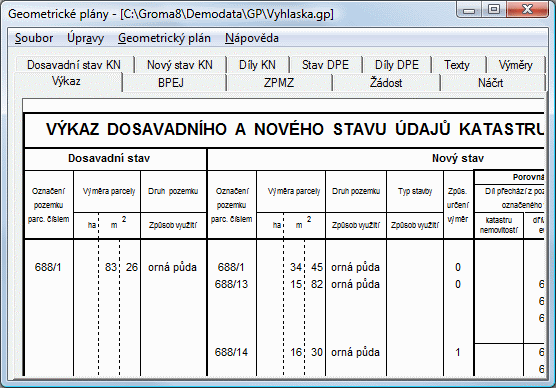Switch to the Dosavadní stav KN tab
This screenshot has width=556, height=388.
(74, 65)
